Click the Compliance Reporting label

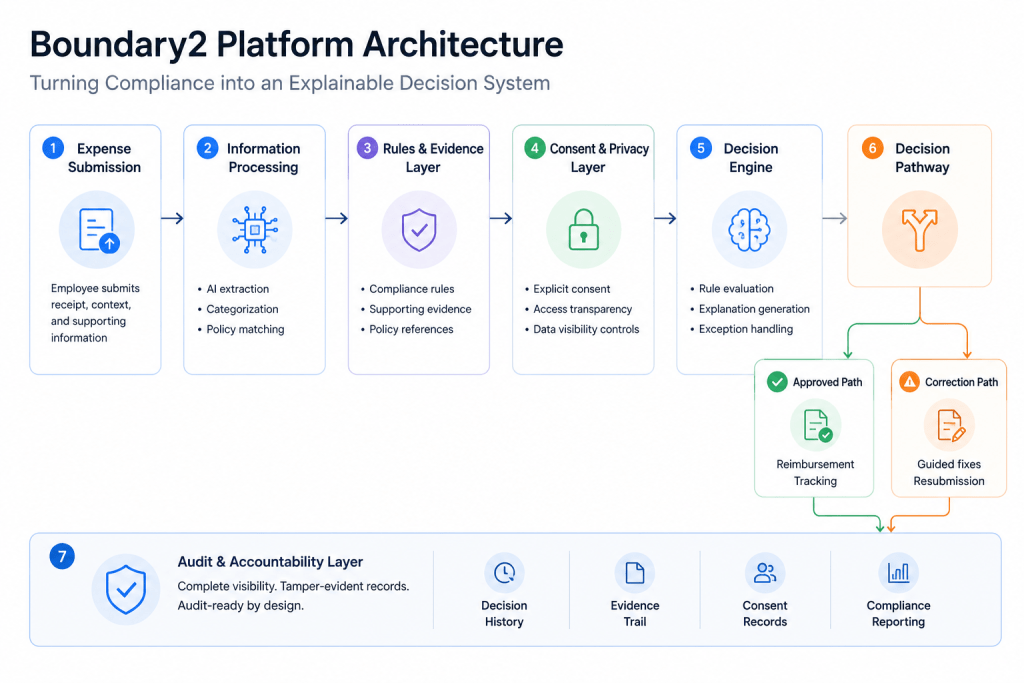[899, 613]
